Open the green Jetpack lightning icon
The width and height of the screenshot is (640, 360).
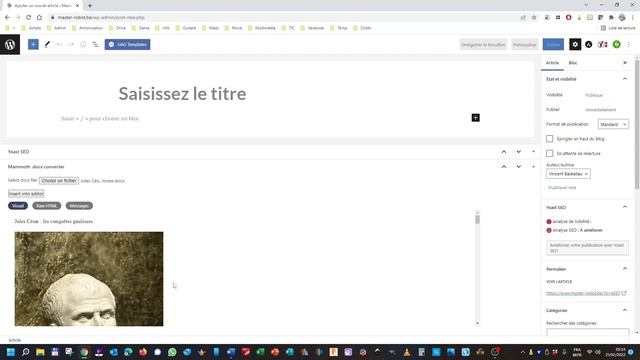617,44
